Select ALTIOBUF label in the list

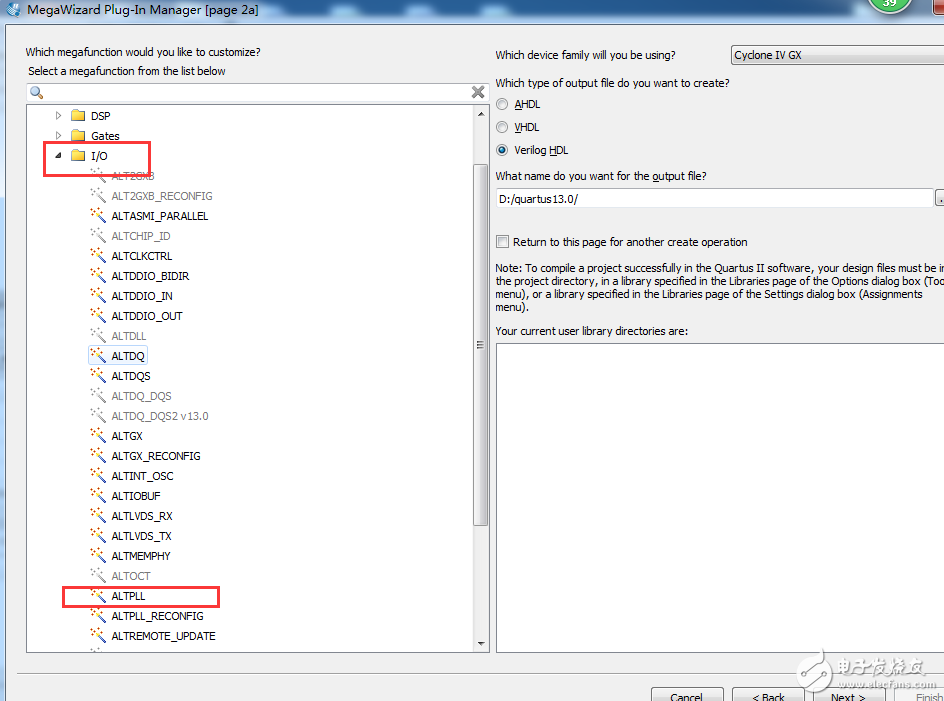pos(136,496)
